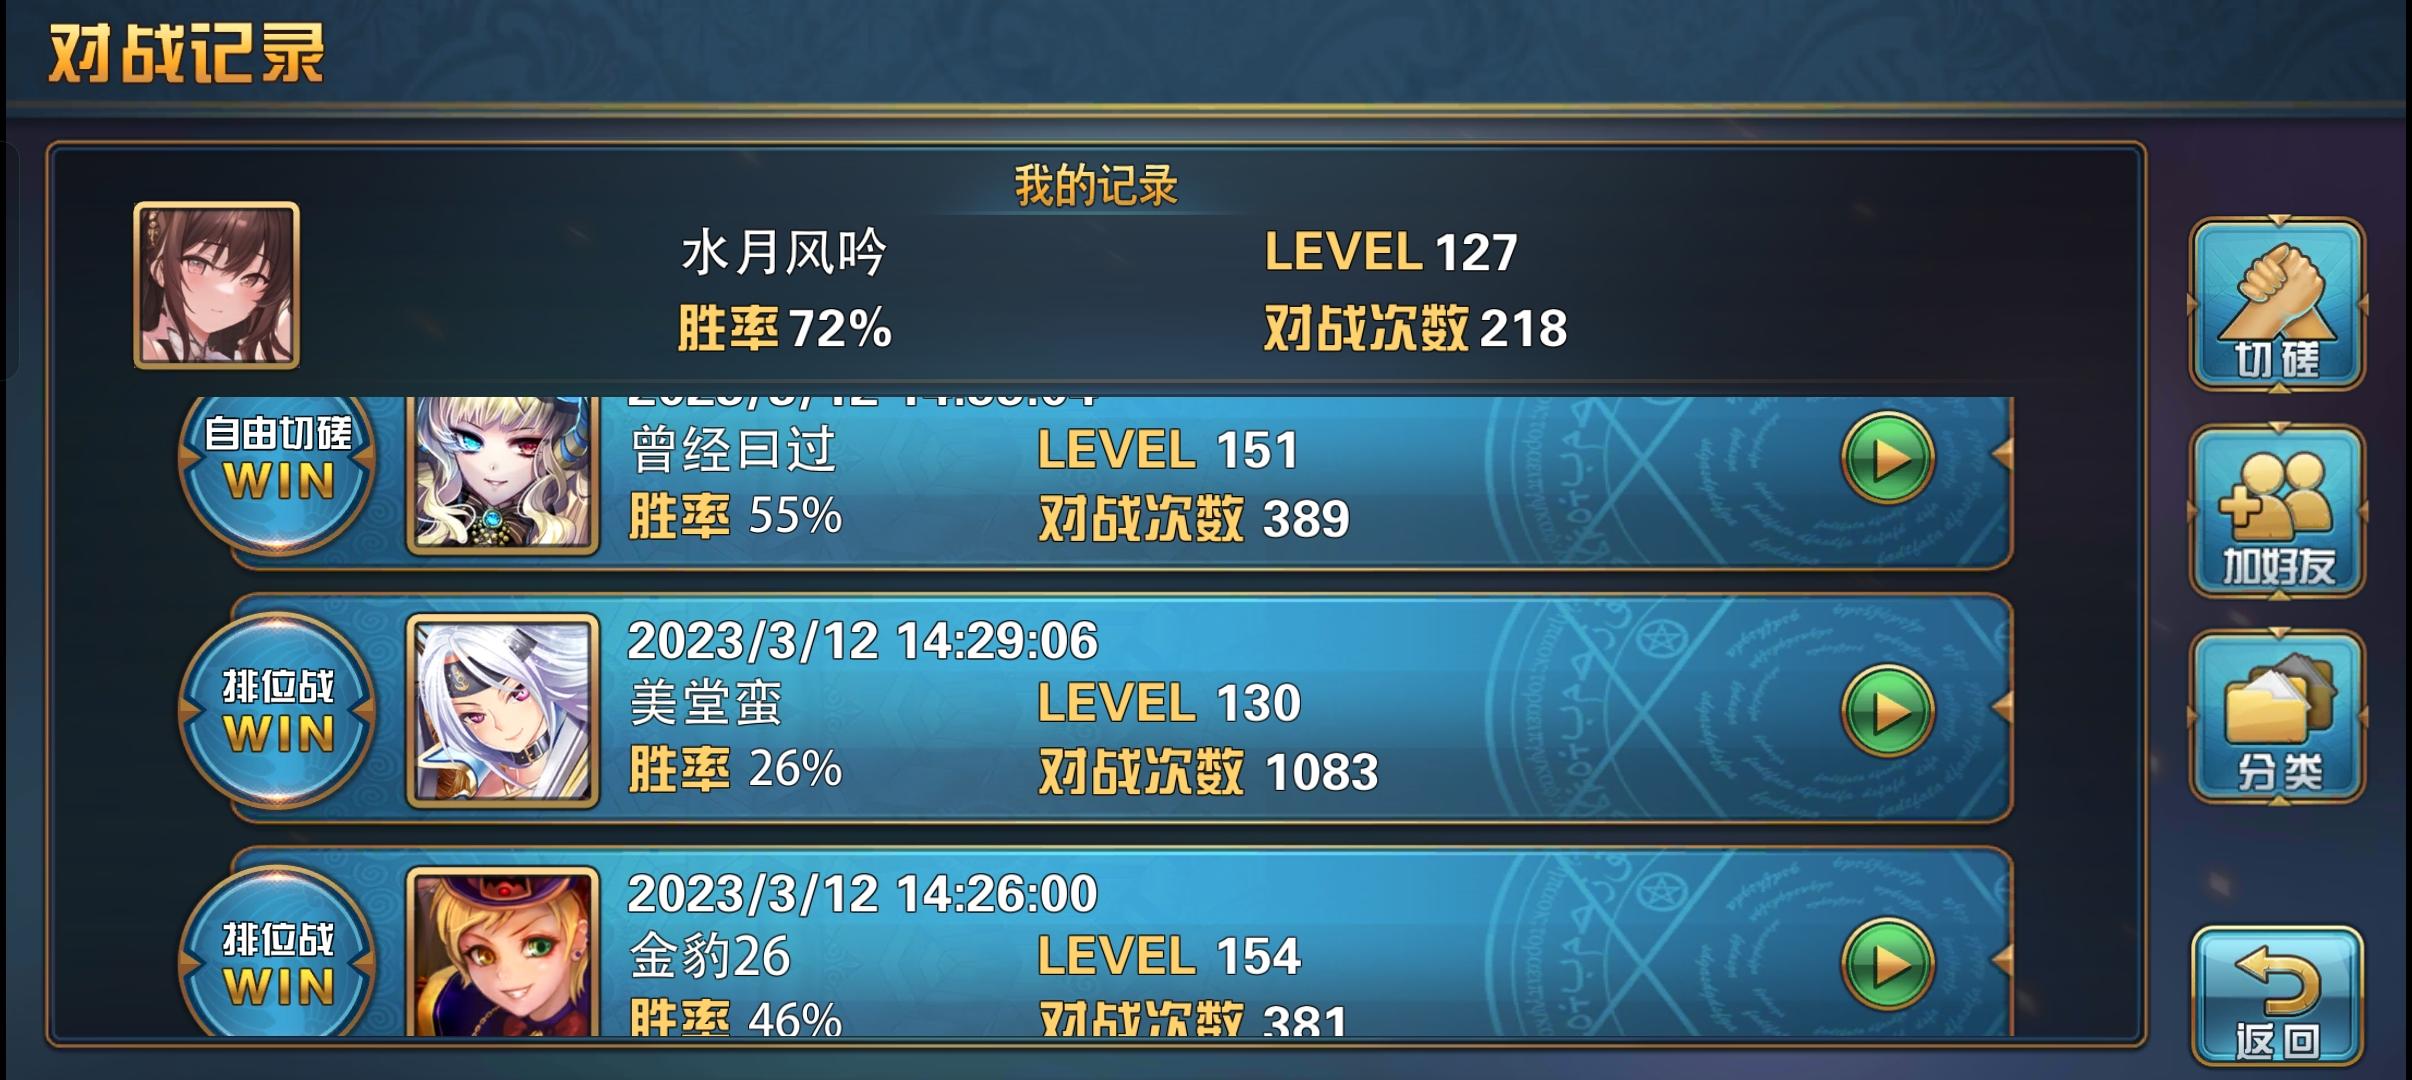Open the 分类 category folder icon

pos(2277,717)
